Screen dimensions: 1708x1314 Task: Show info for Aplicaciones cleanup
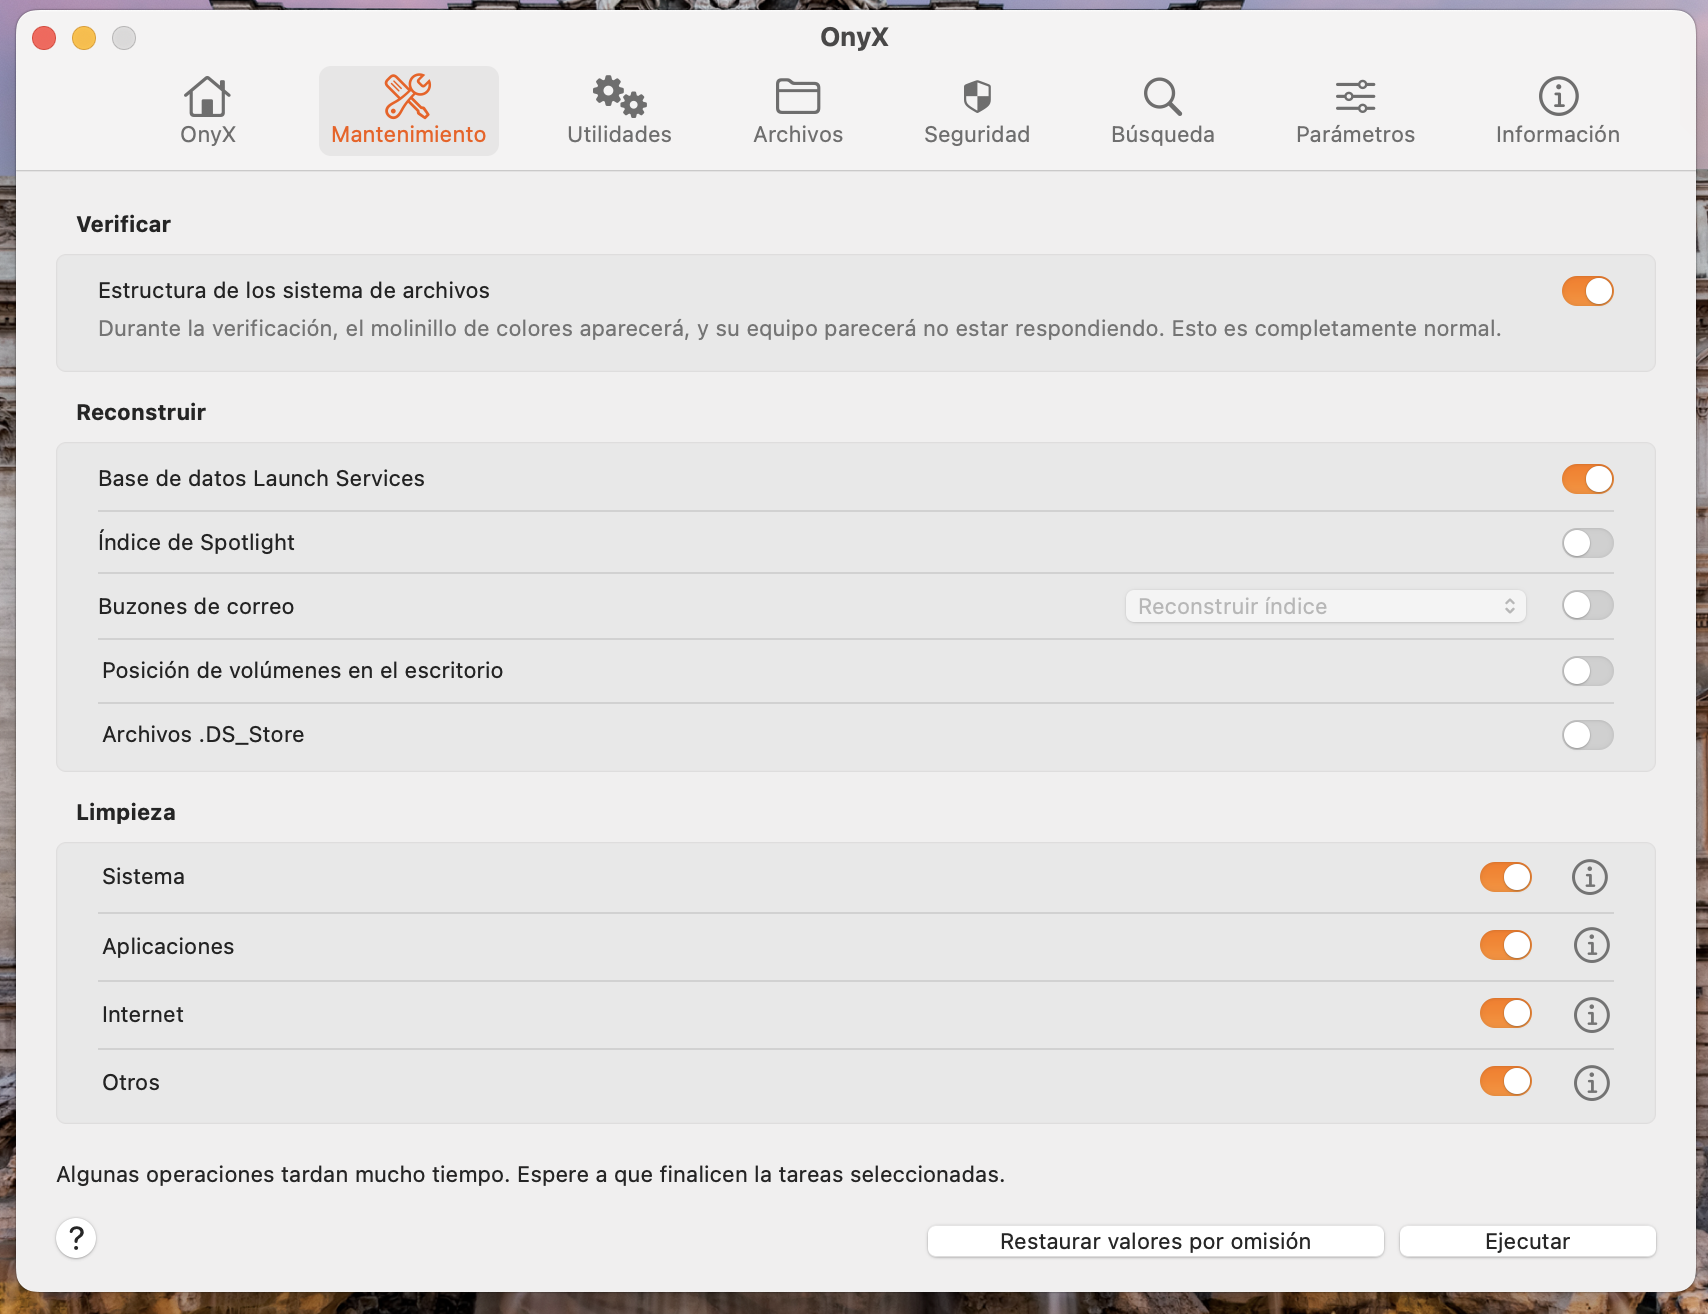pyautogui.click(x=1592, y=945)
